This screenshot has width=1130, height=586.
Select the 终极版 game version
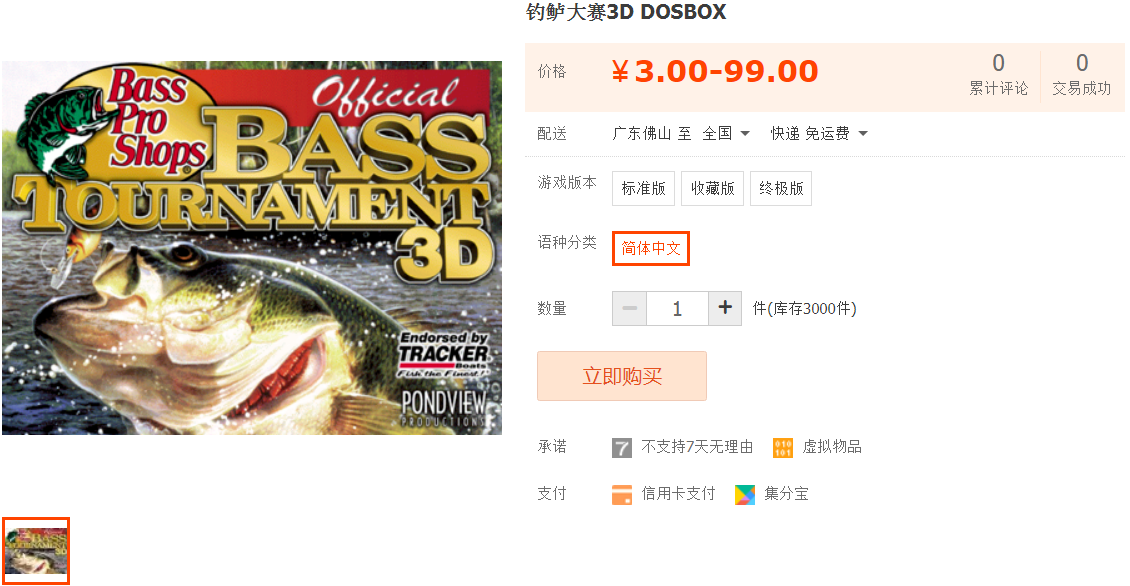pos(780,188)
